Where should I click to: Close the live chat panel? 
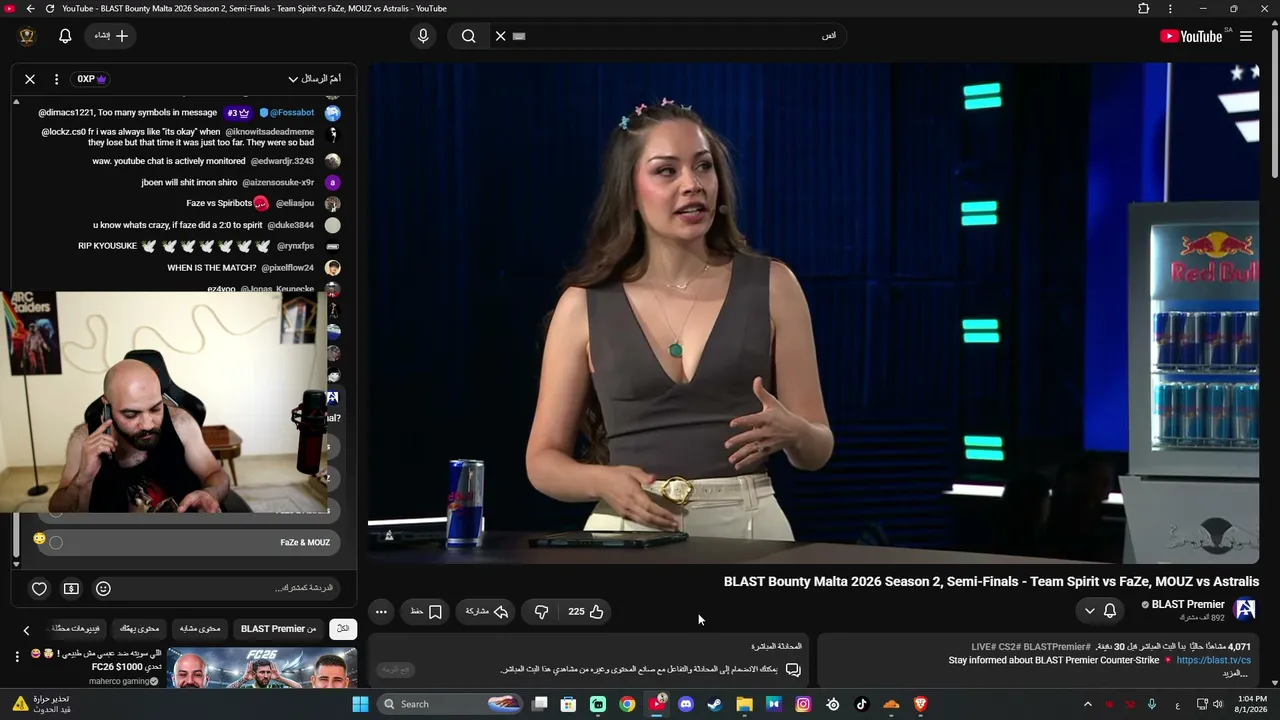30,79
